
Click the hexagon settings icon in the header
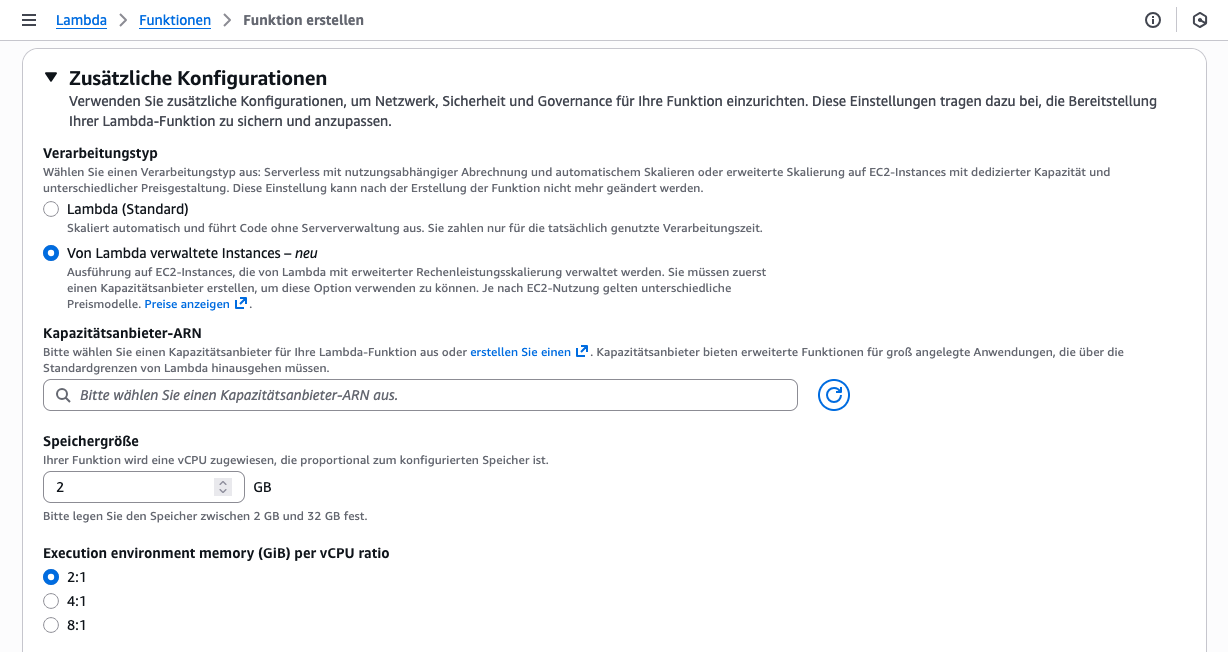[1199, 20]
